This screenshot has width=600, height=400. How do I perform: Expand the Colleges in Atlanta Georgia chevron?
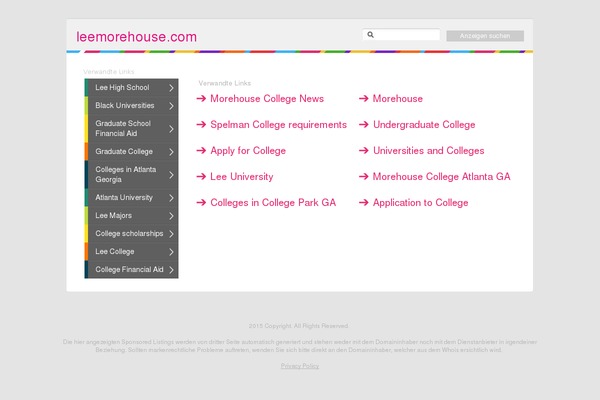click(171, 175)
